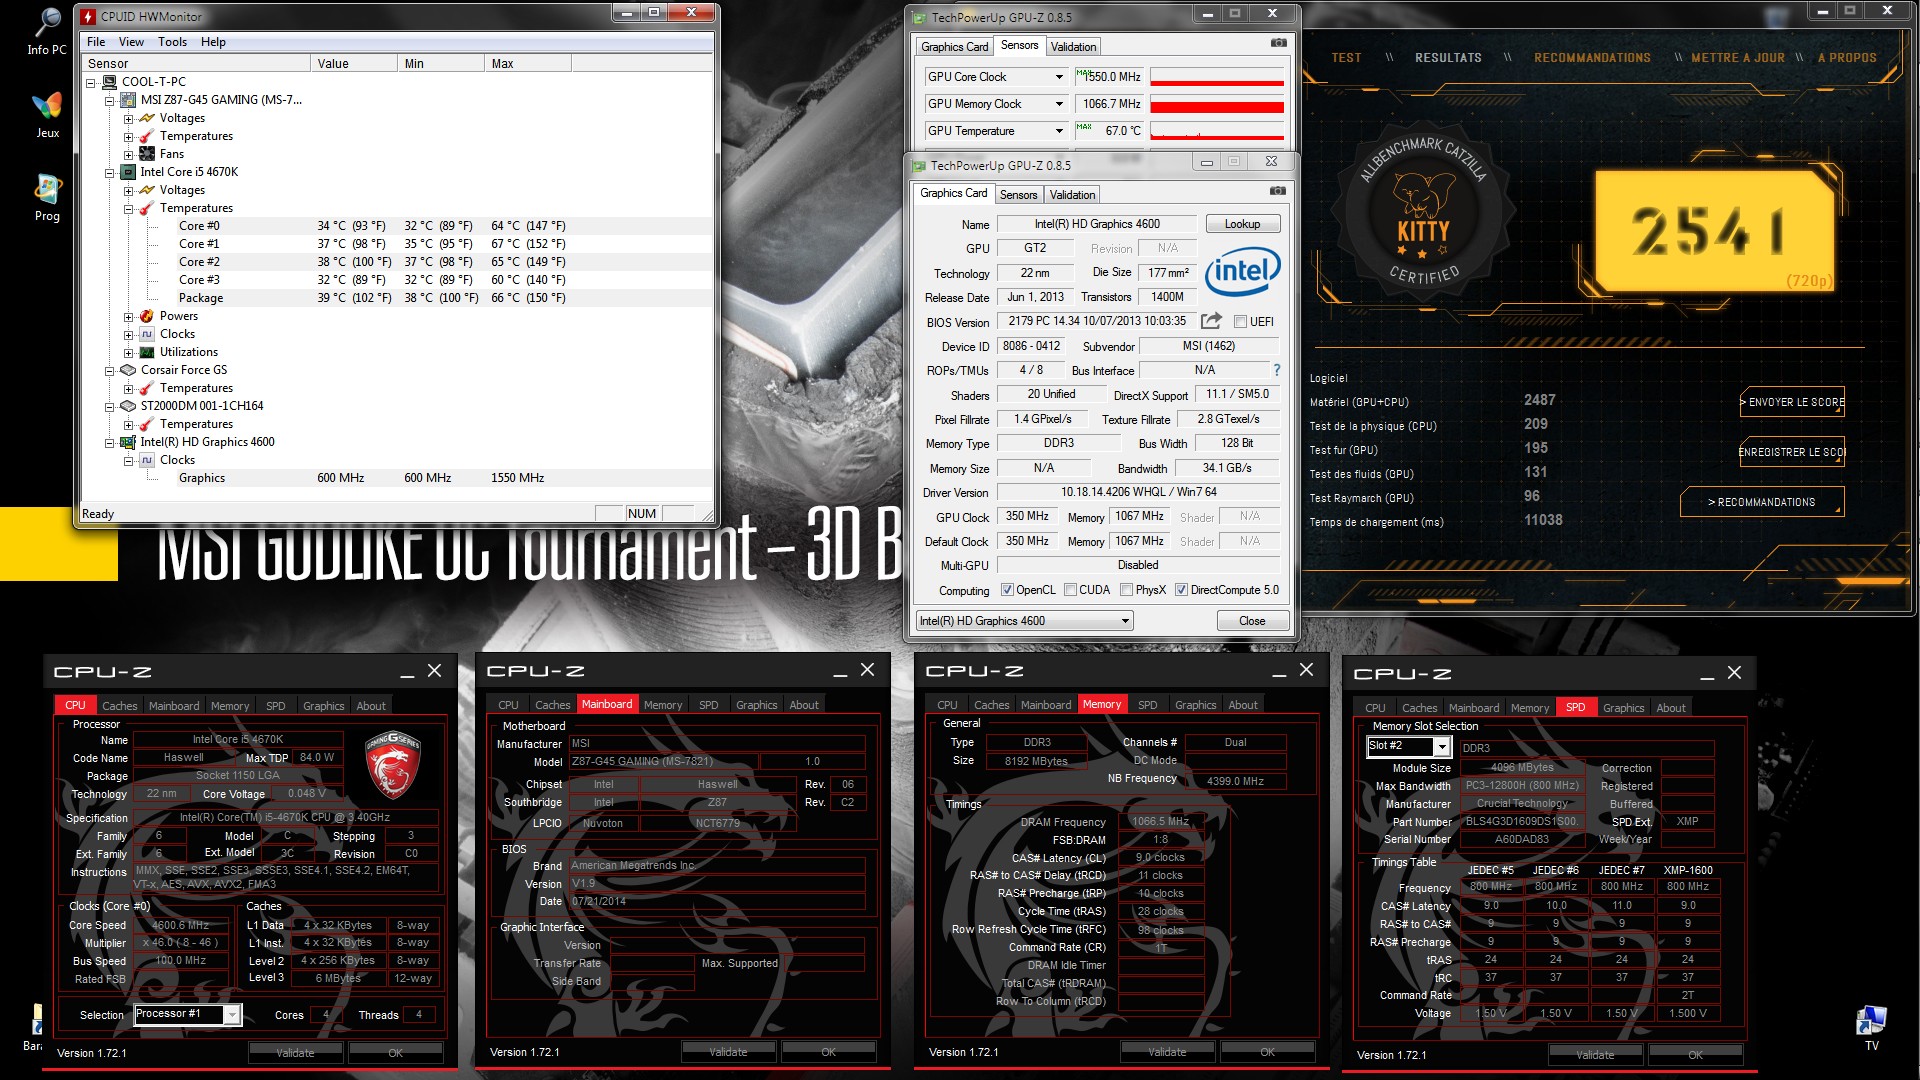Select the Utilizations icon in HWMonitor tree
Screen dimensions: 1920x1080
tap(147, 352)
